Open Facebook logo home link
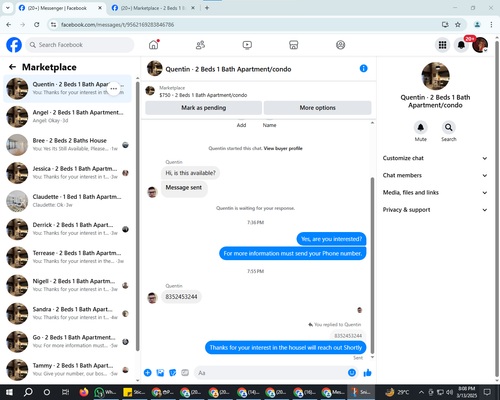The height and width of the screenshot is (400, 500). click(x=14, y=45)
